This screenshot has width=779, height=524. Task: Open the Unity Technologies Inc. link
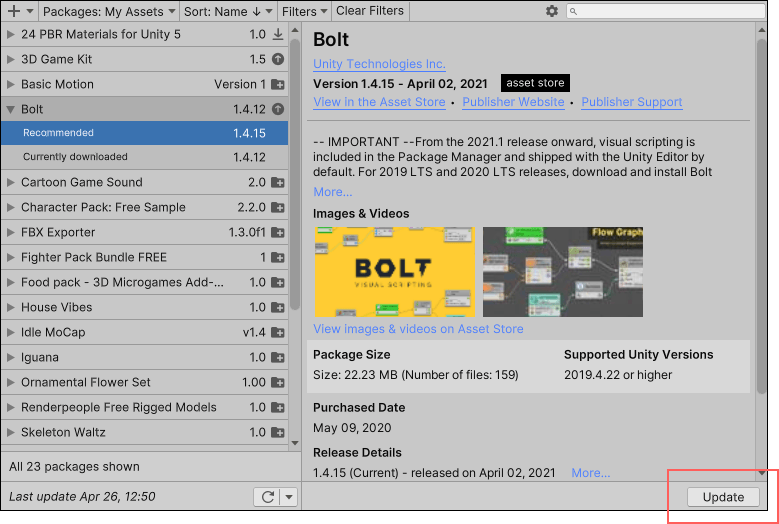[379, 64]
